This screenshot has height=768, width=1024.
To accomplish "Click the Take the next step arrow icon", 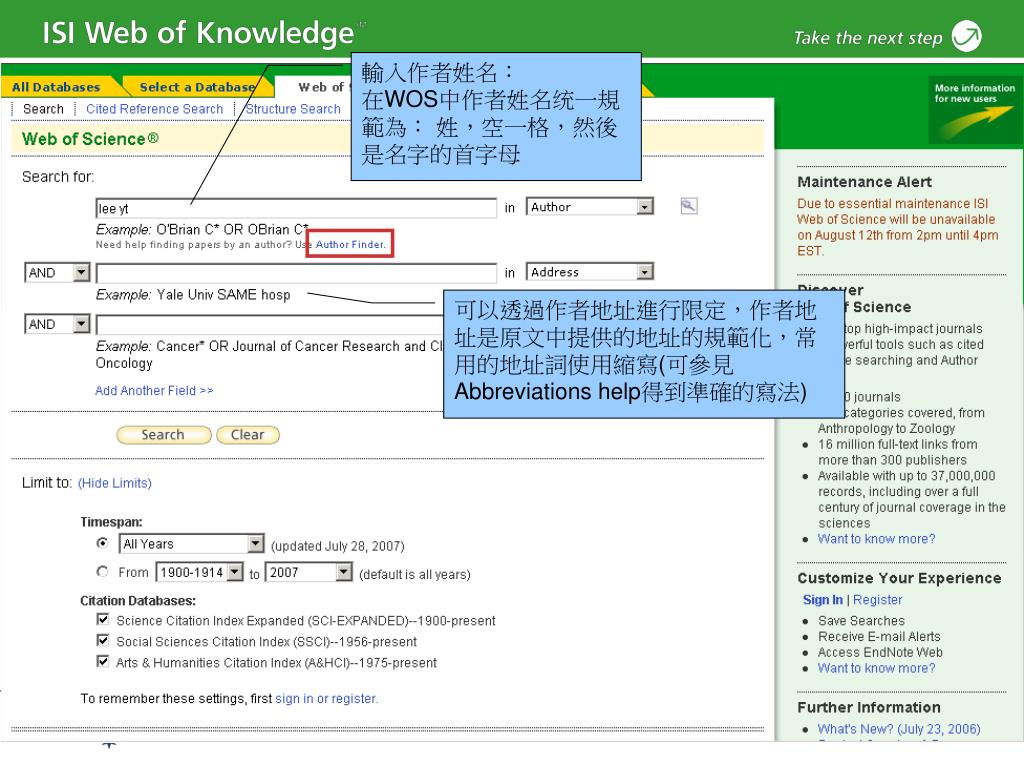I will click(x=967, y=36).
